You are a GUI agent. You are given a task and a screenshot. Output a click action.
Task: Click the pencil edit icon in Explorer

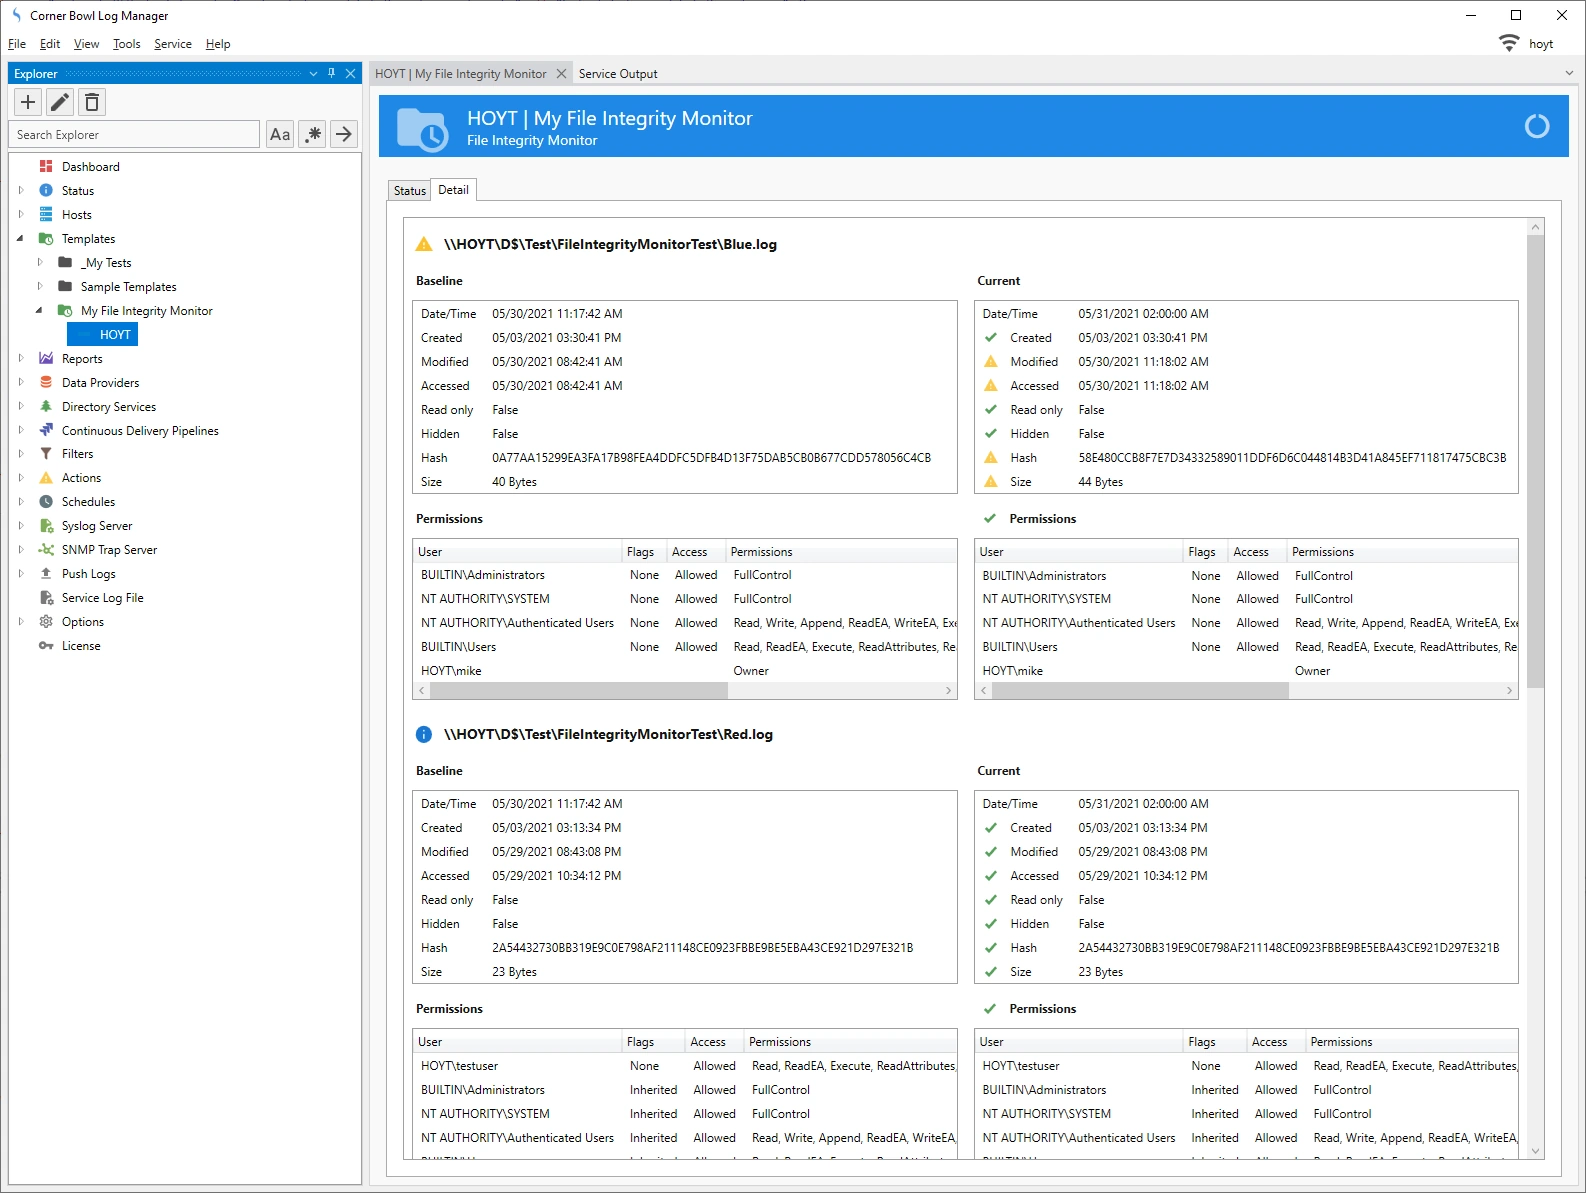click(x=60, y=102)
